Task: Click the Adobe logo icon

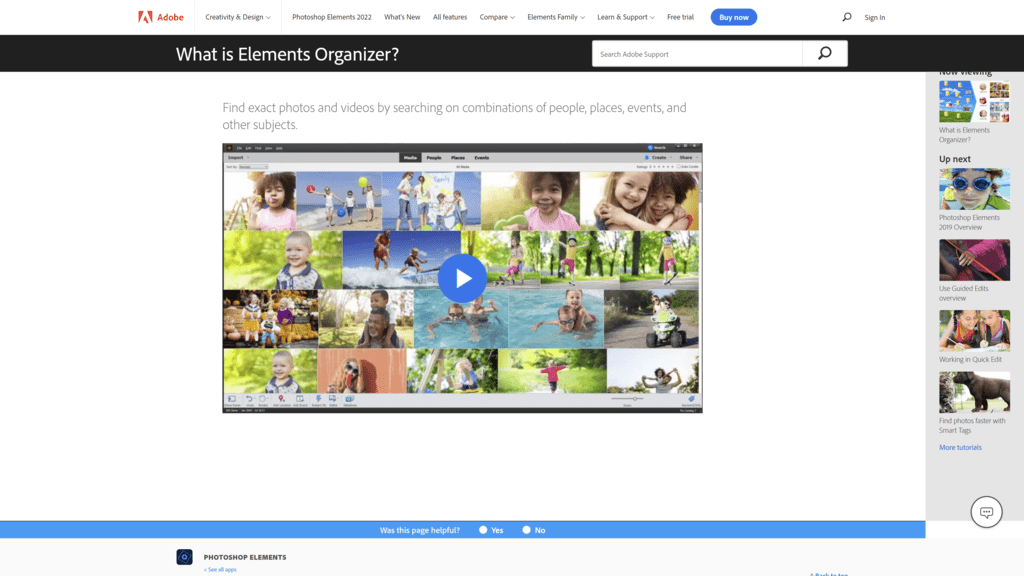Action: coord(145,17)
